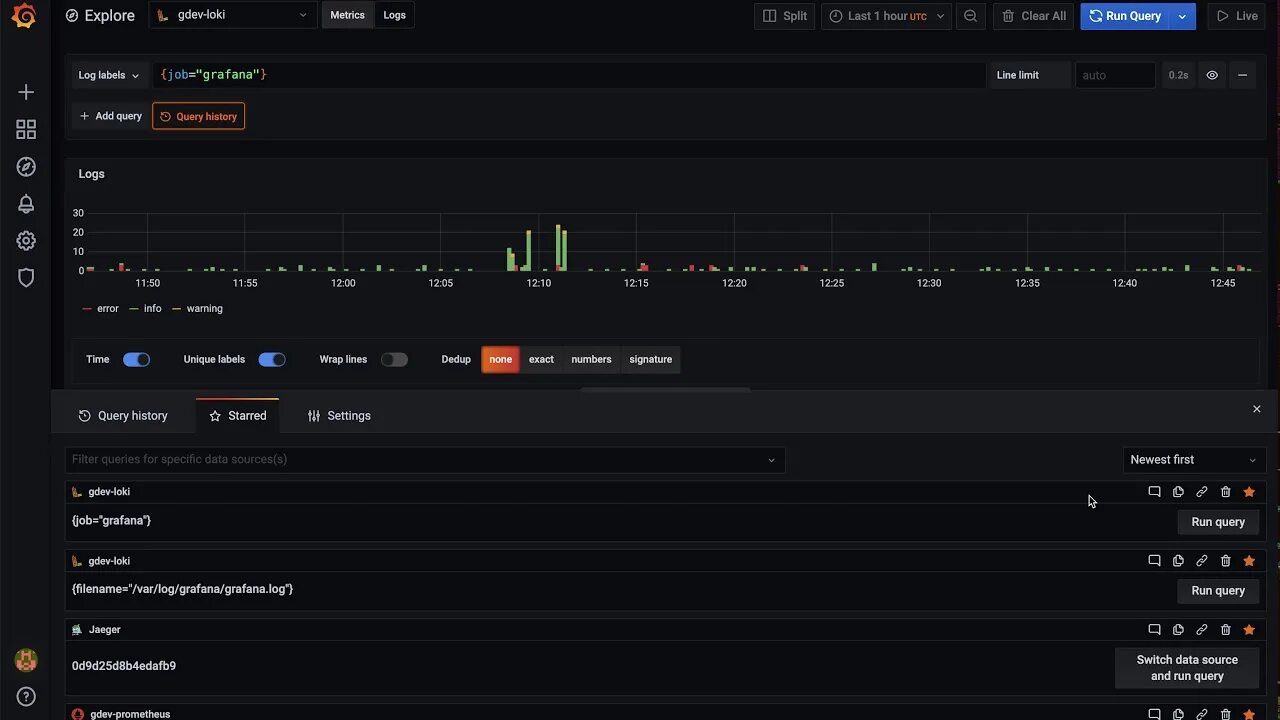Viewport: 1280px width, 720px height.
Task: Click the Line limit input field
Action: pos(1115,75)
